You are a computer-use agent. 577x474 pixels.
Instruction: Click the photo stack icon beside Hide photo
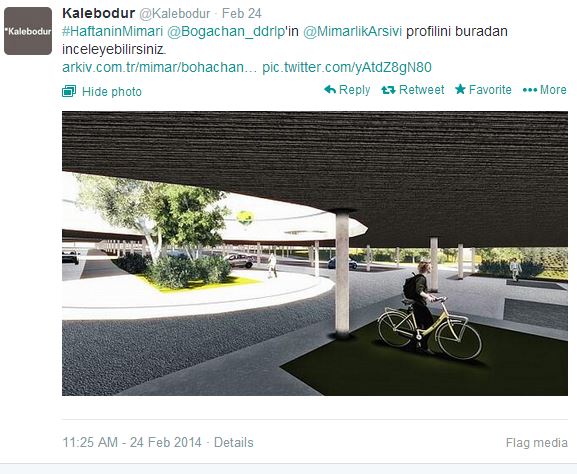click(x=69, y=91)
